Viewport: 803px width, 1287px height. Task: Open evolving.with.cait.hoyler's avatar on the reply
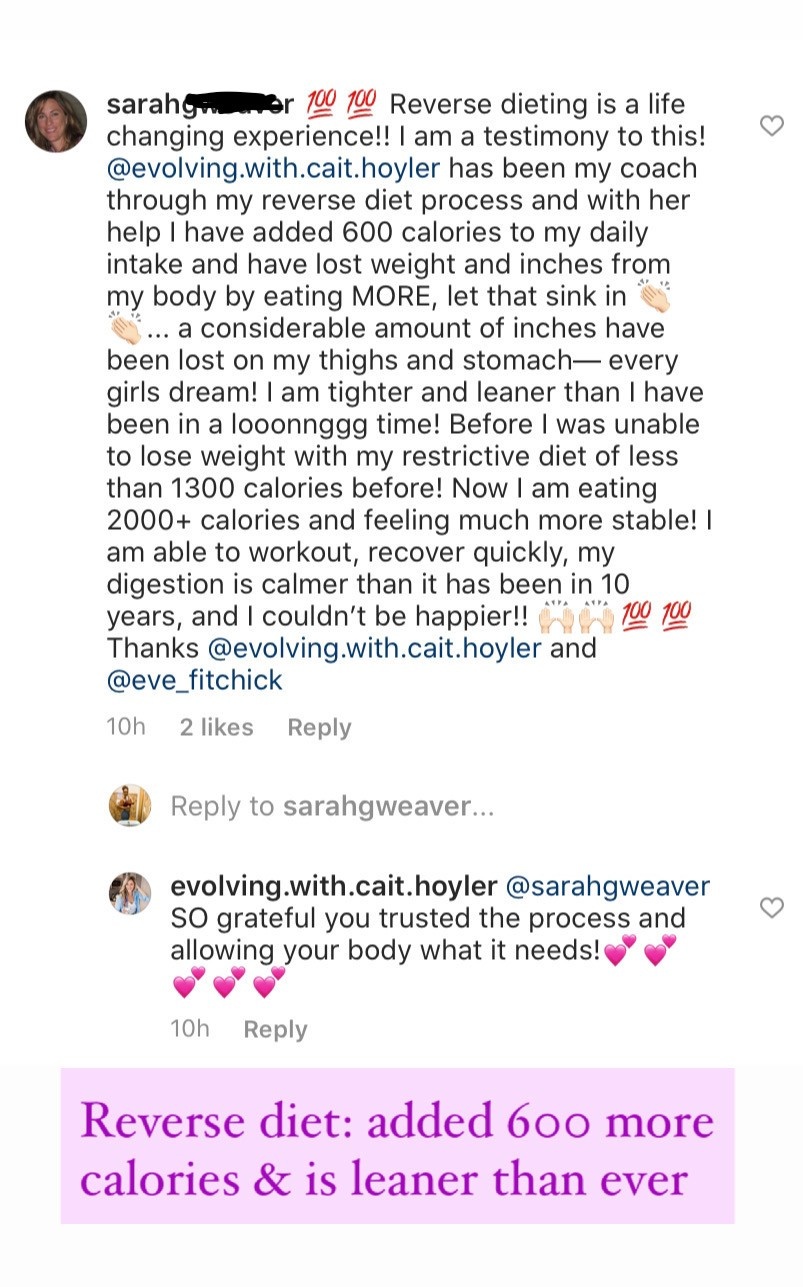130,893
